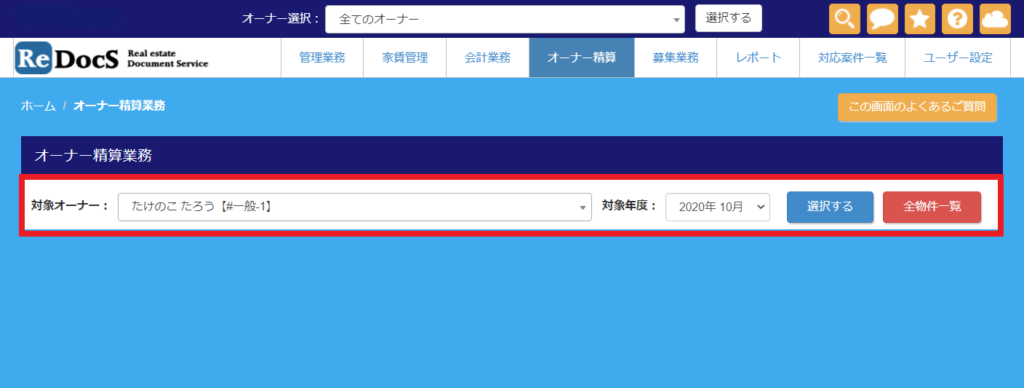
Task: Click the magnifier search icon
Action: [x=844, y=19]
